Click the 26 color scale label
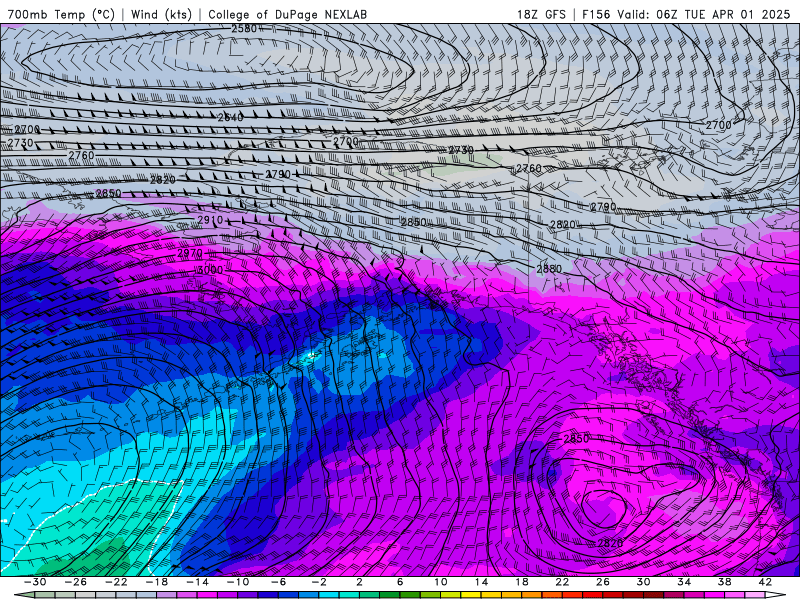The width and height of the screenshot is (800, 600). point(603,582)
